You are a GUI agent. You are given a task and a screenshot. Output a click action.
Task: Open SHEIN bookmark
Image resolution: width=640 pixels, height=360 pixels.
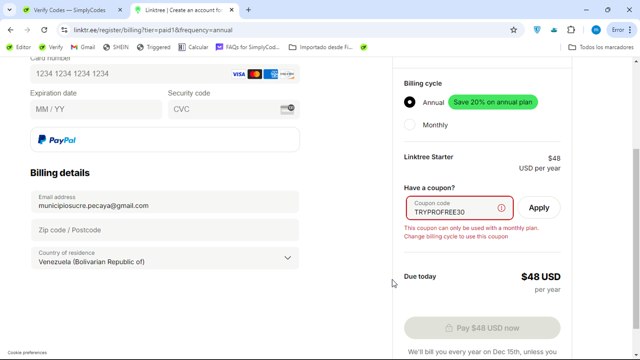pyautogui.click(x=116, y=47)
